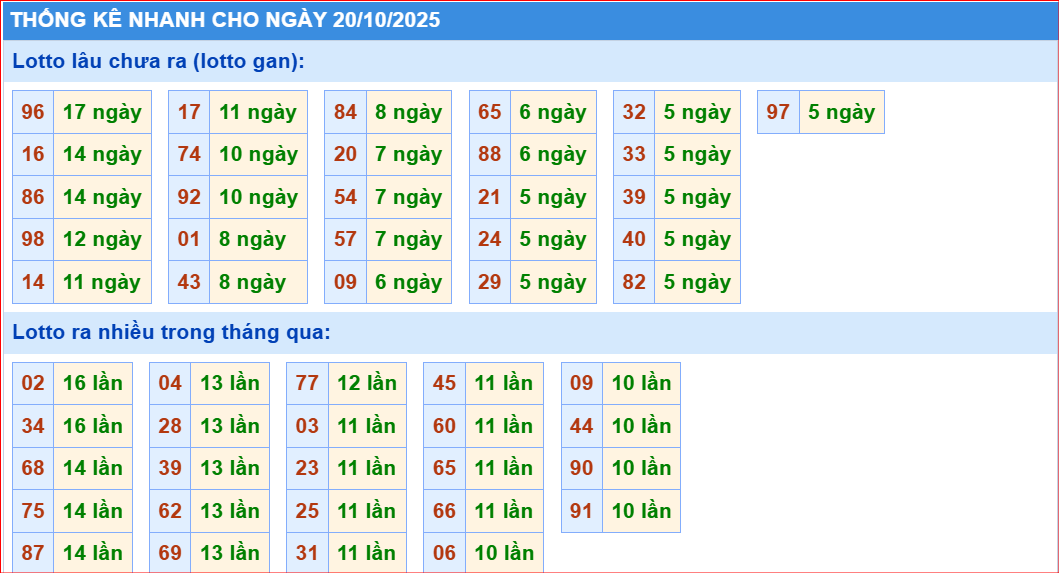Click the title 'THỐNG KÊ NHANH CHO NGÀY 20/10/2025'
Image resolution: width=1059 pixels, height=573 pixels.
tap(226, 20)
